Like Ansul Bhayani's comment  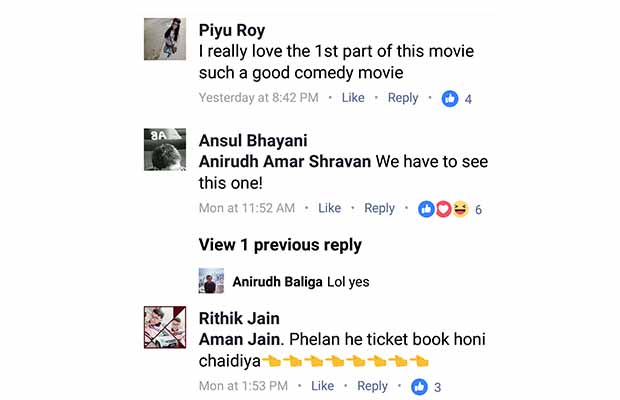329,208
